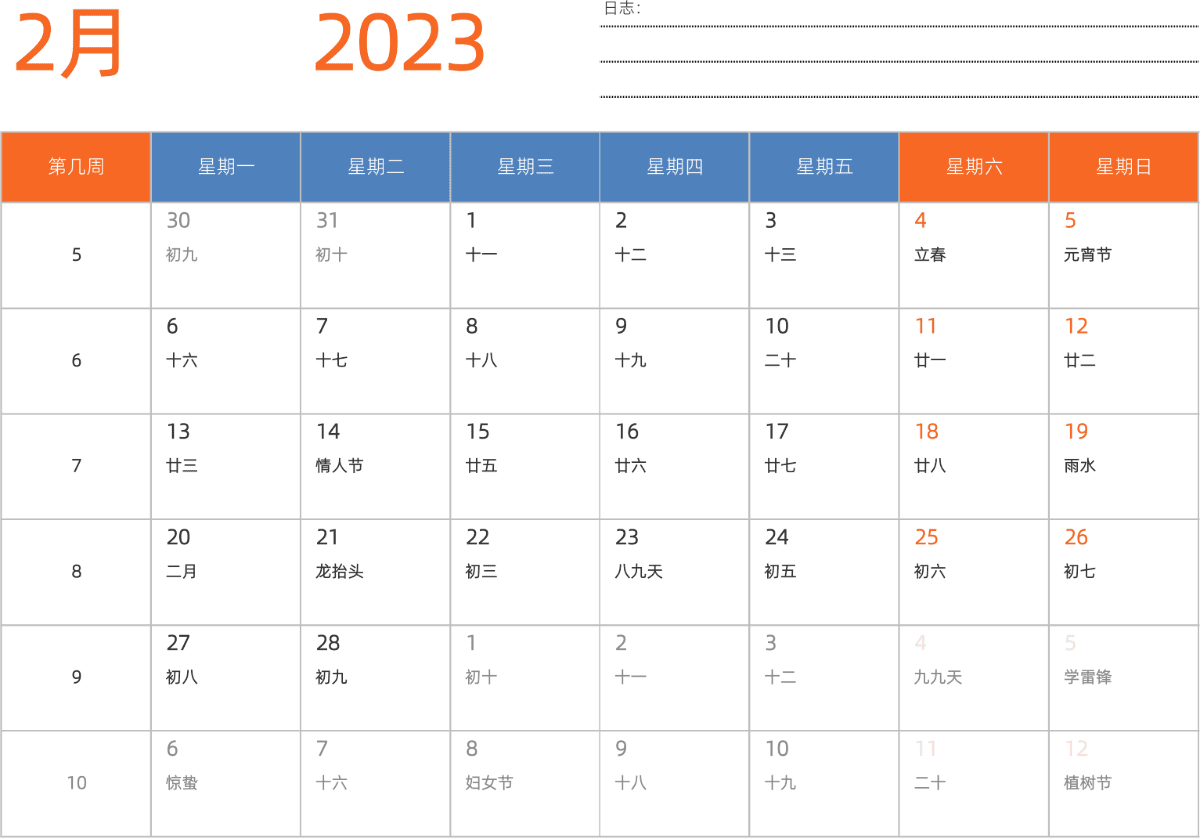Click date 13 marked 廿三
The width and height of the screenshot is (1200, 838).
226,466
